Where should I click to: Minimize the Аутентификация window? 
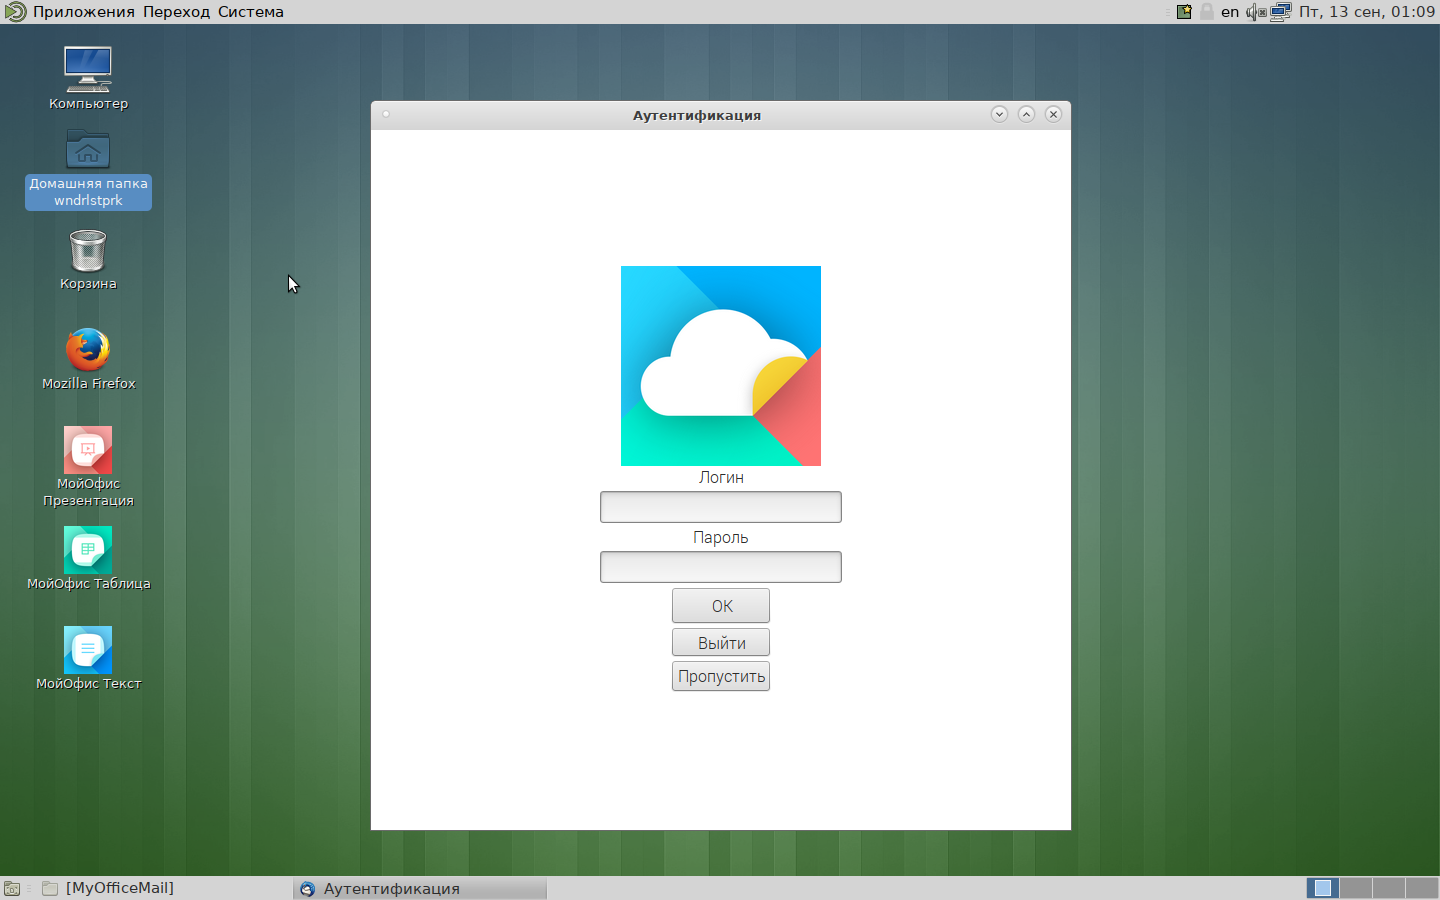click(999, 114)
